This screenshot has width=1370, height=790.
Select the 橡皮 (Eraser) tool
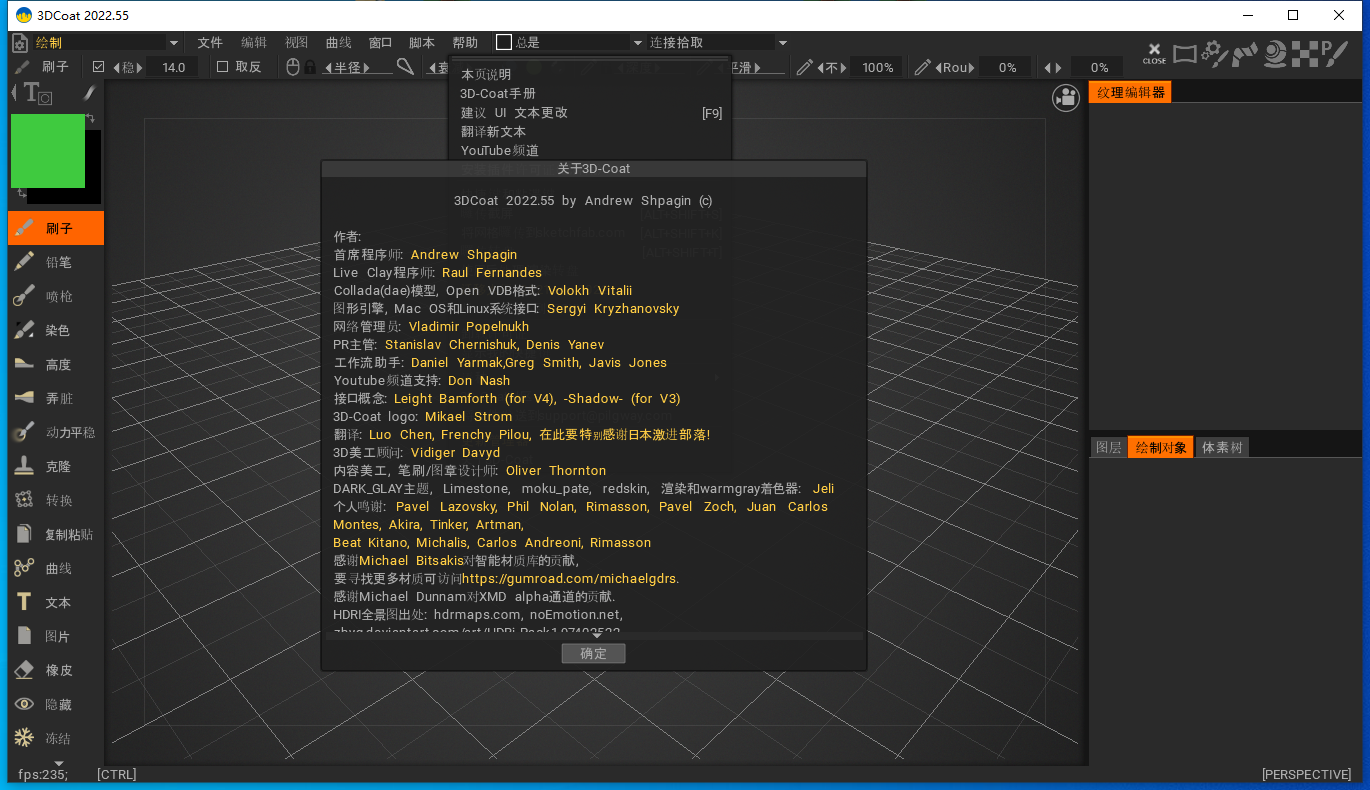coord(55,670)
